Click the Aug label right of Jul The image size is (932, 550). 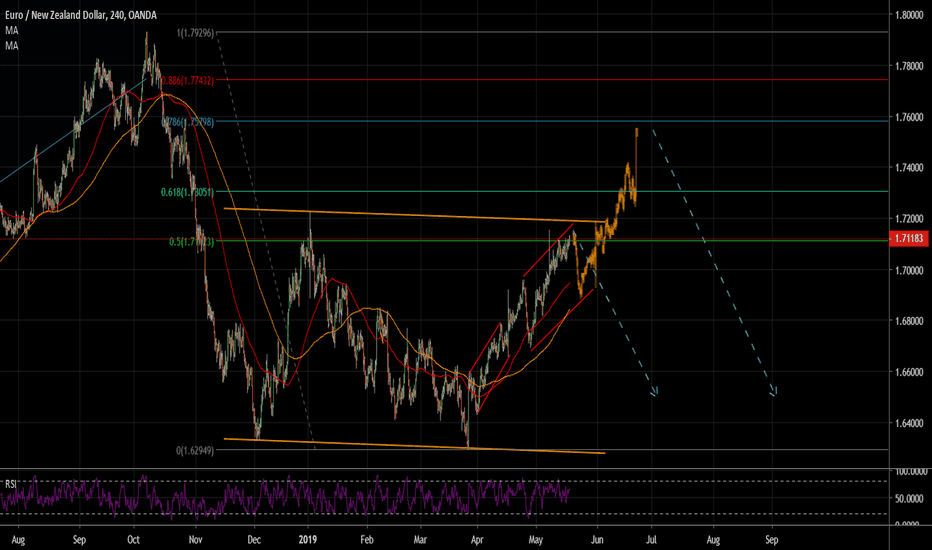click(x=713, y=540)
